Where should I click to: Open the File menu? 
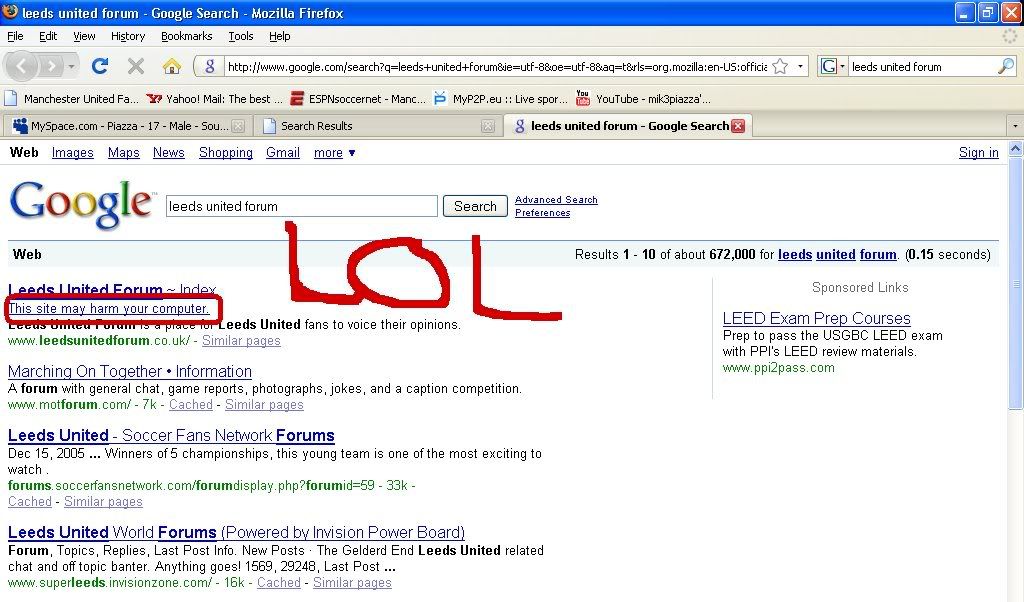15,36
